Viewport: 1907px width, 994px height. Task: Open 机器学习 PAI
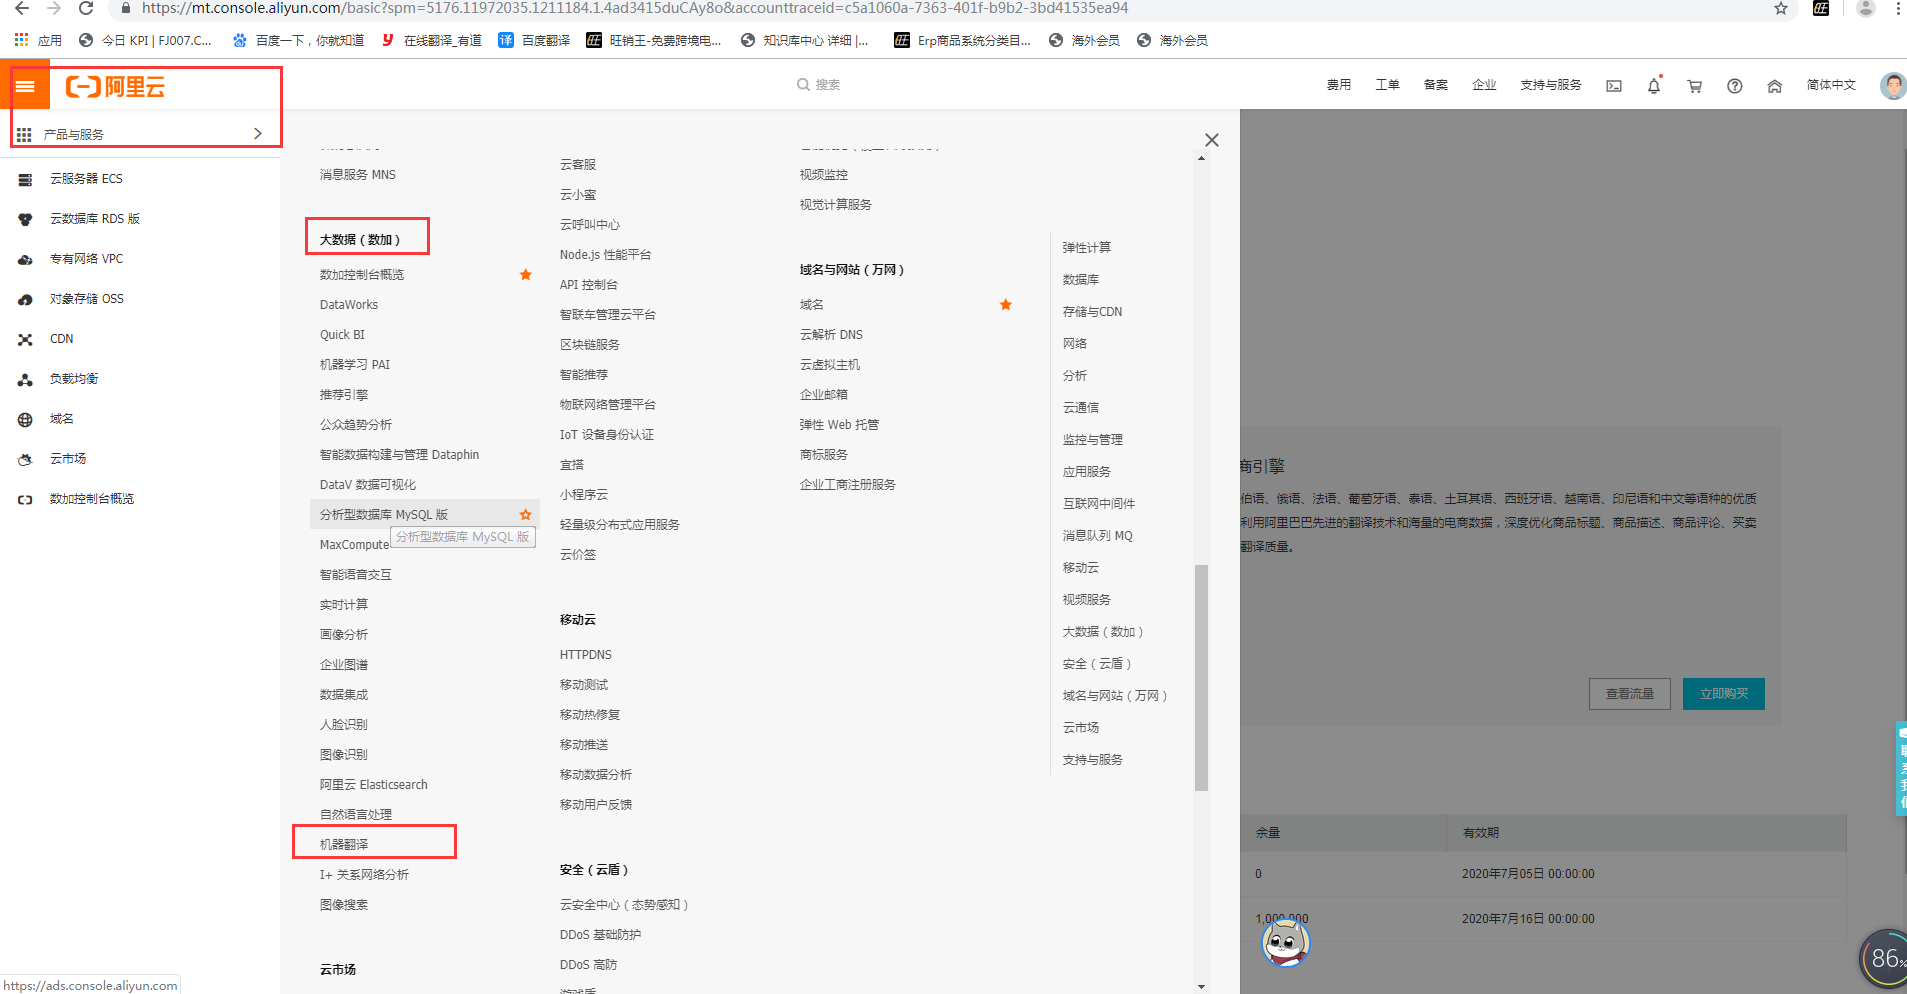355,365
